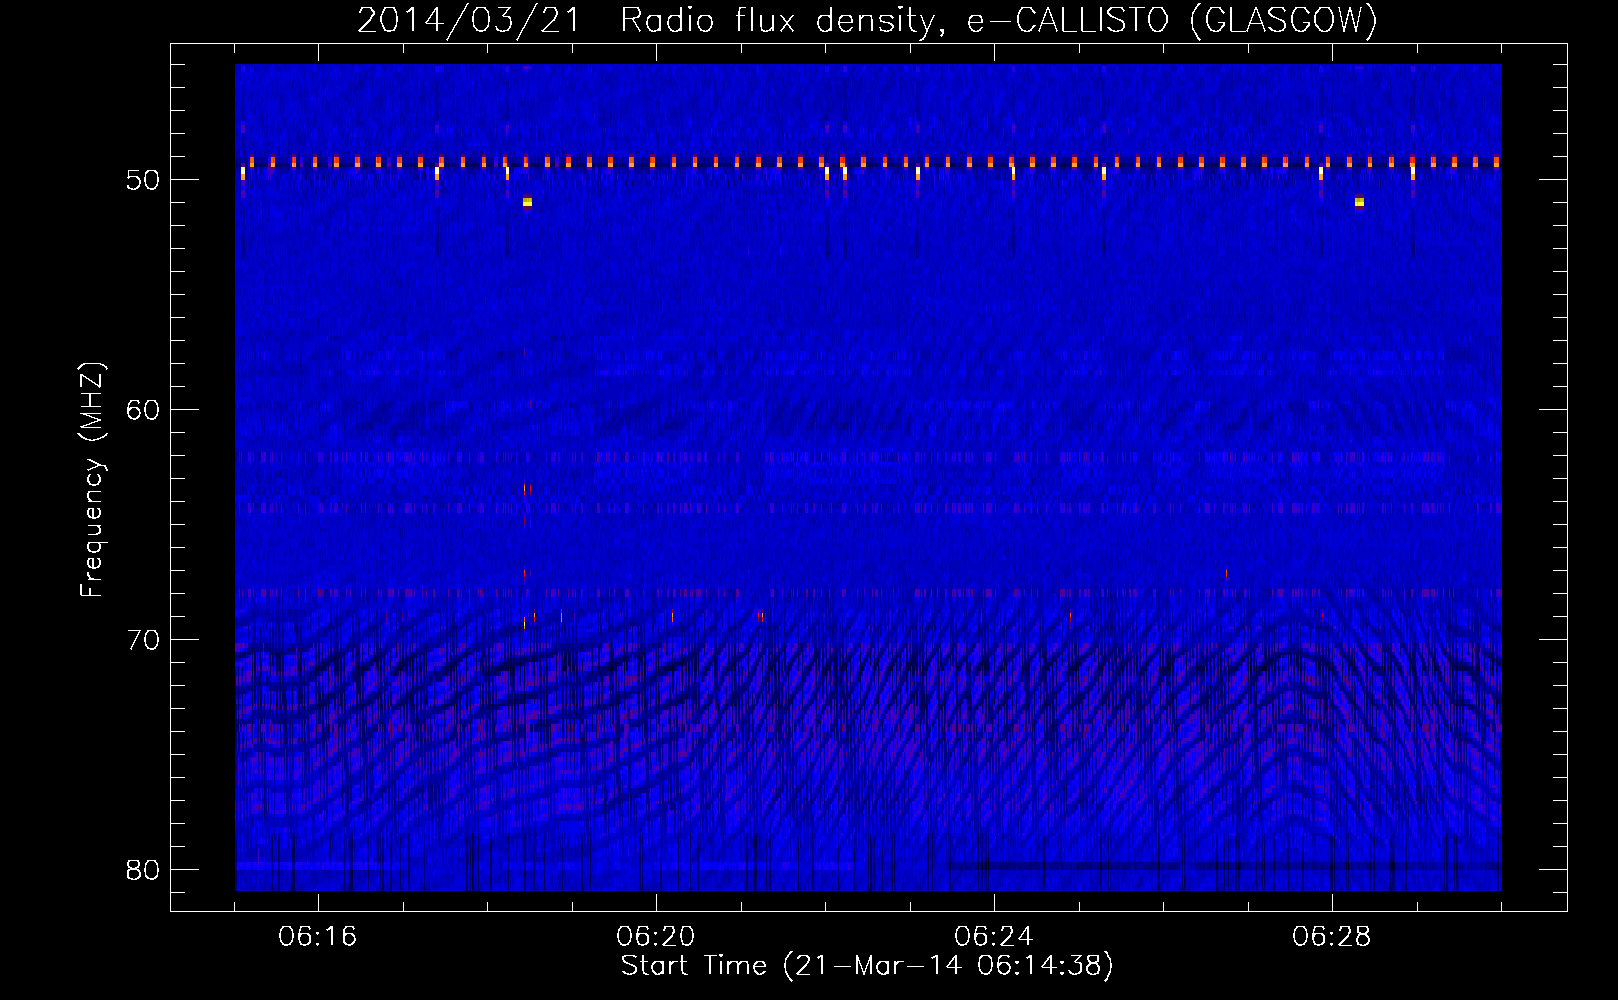Click the 06:16 time tick label

318,936
